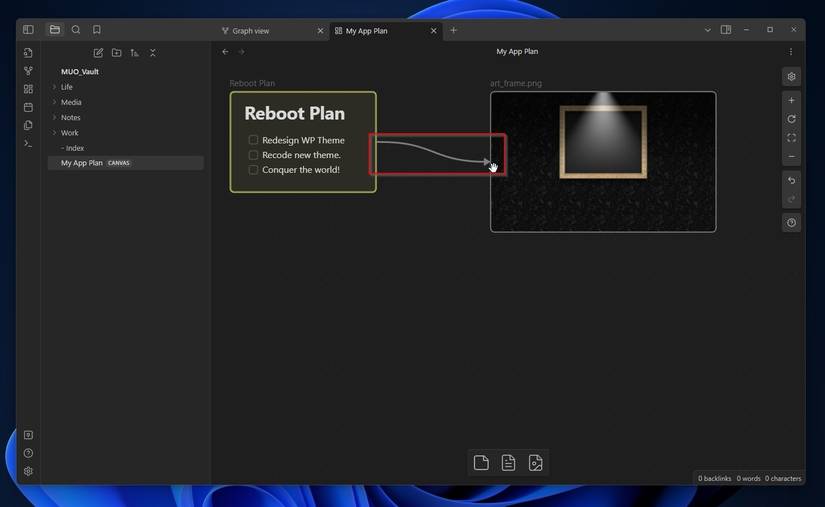This screenshot has width=825, height=507.
Task: Tick the Recode new theme checkbox
Action: tap(253, 155)
